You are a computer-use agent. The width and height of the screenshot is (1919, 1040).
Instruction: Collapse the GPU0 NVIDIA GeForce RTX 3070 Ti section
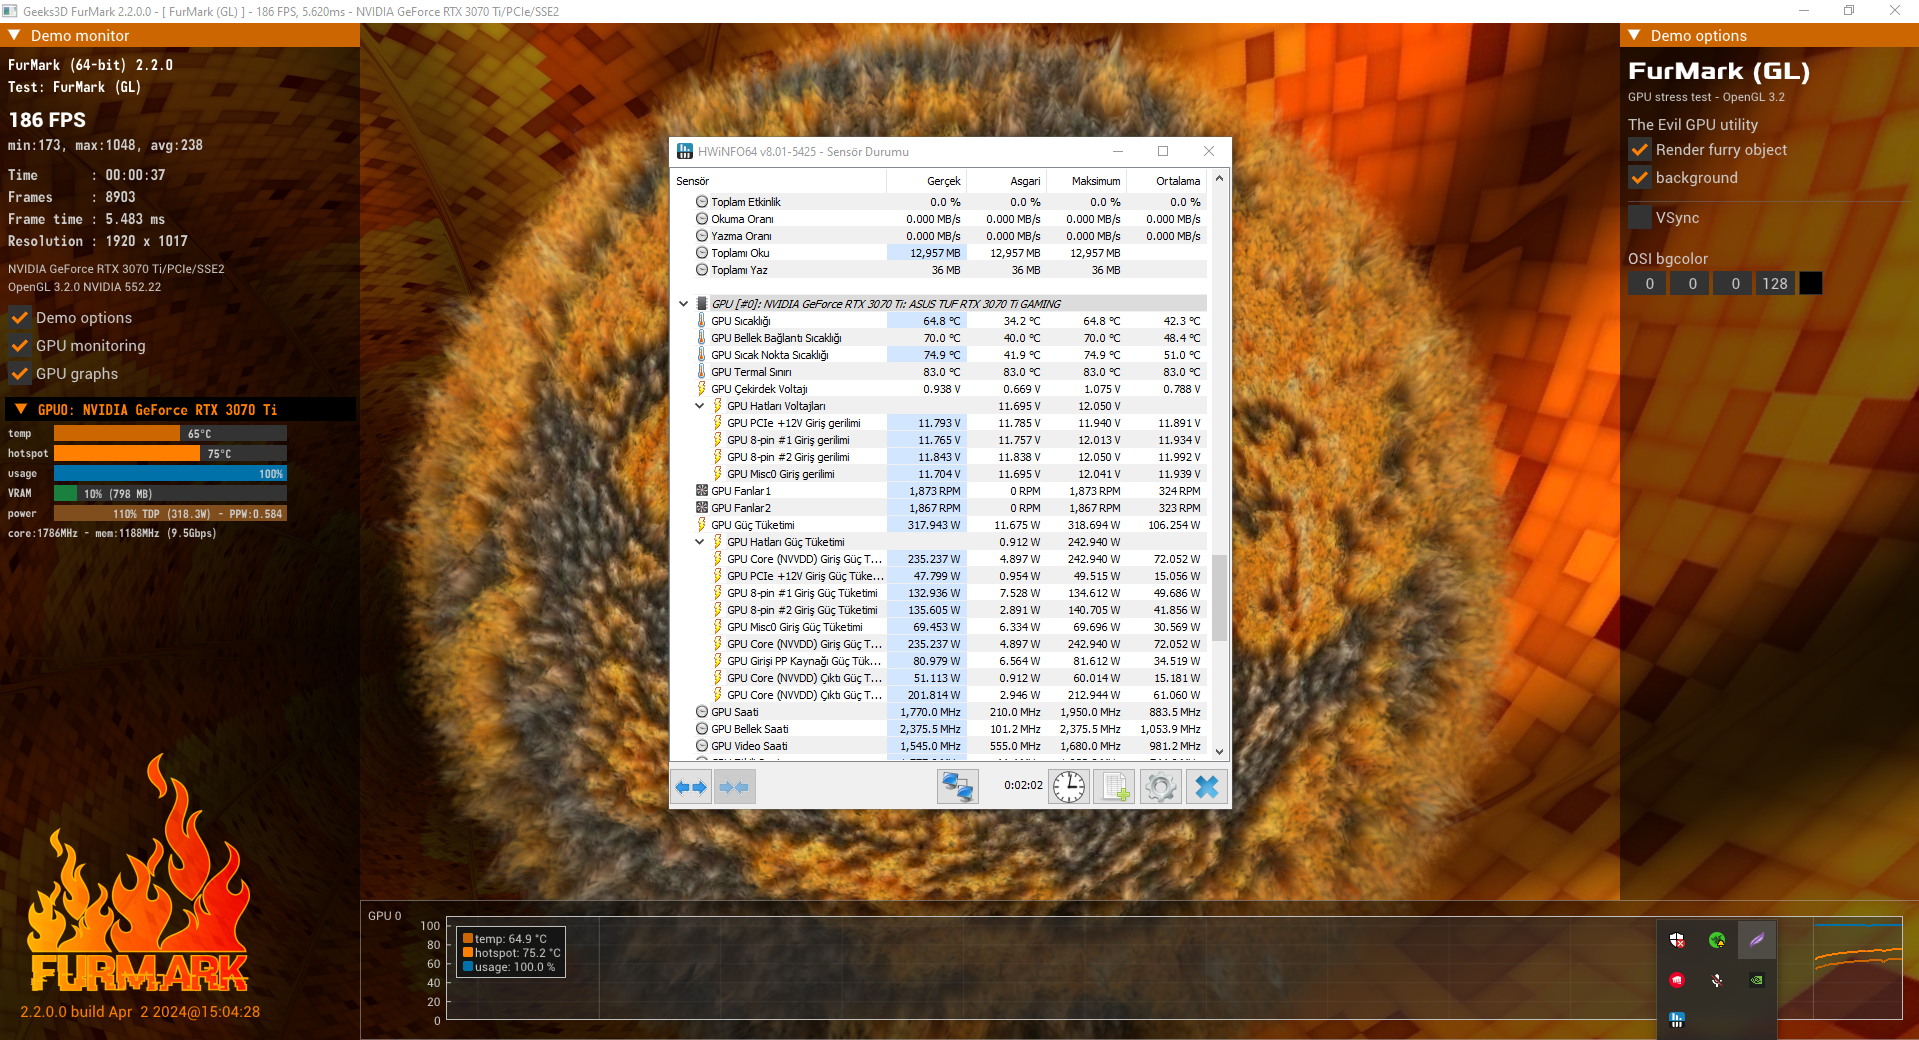click(21, 410)
